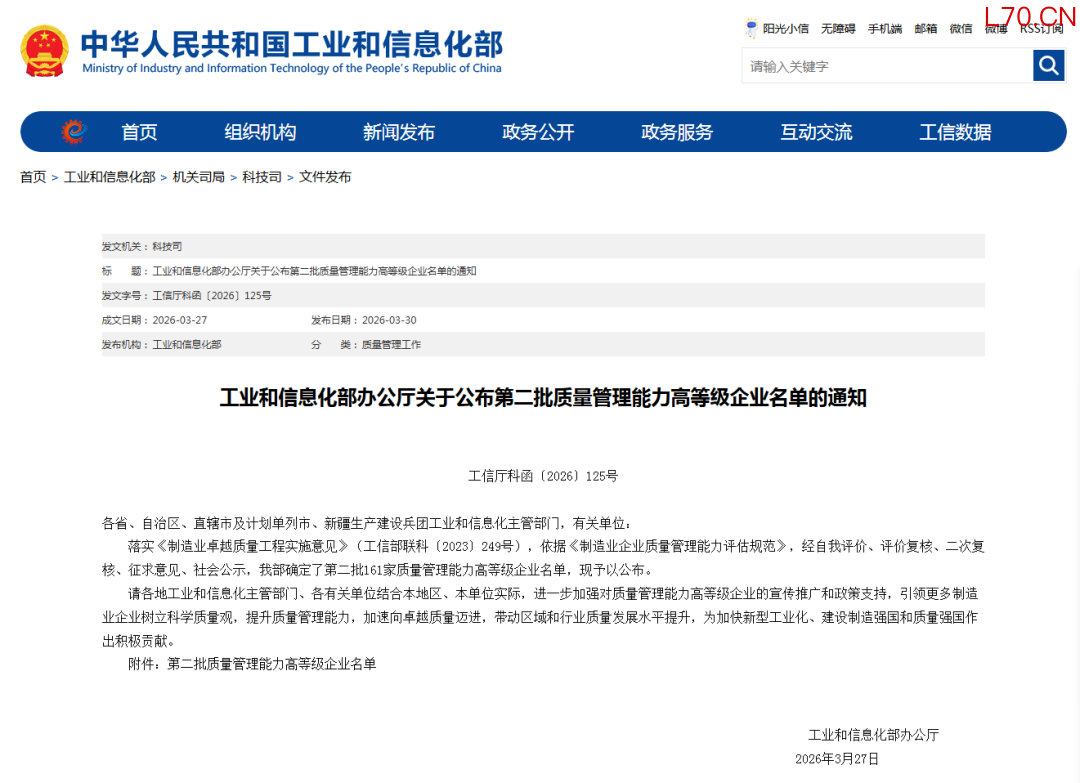Open the 手机端 mobile version link
Screen dimensions: 1080x783
click(884, 29)
